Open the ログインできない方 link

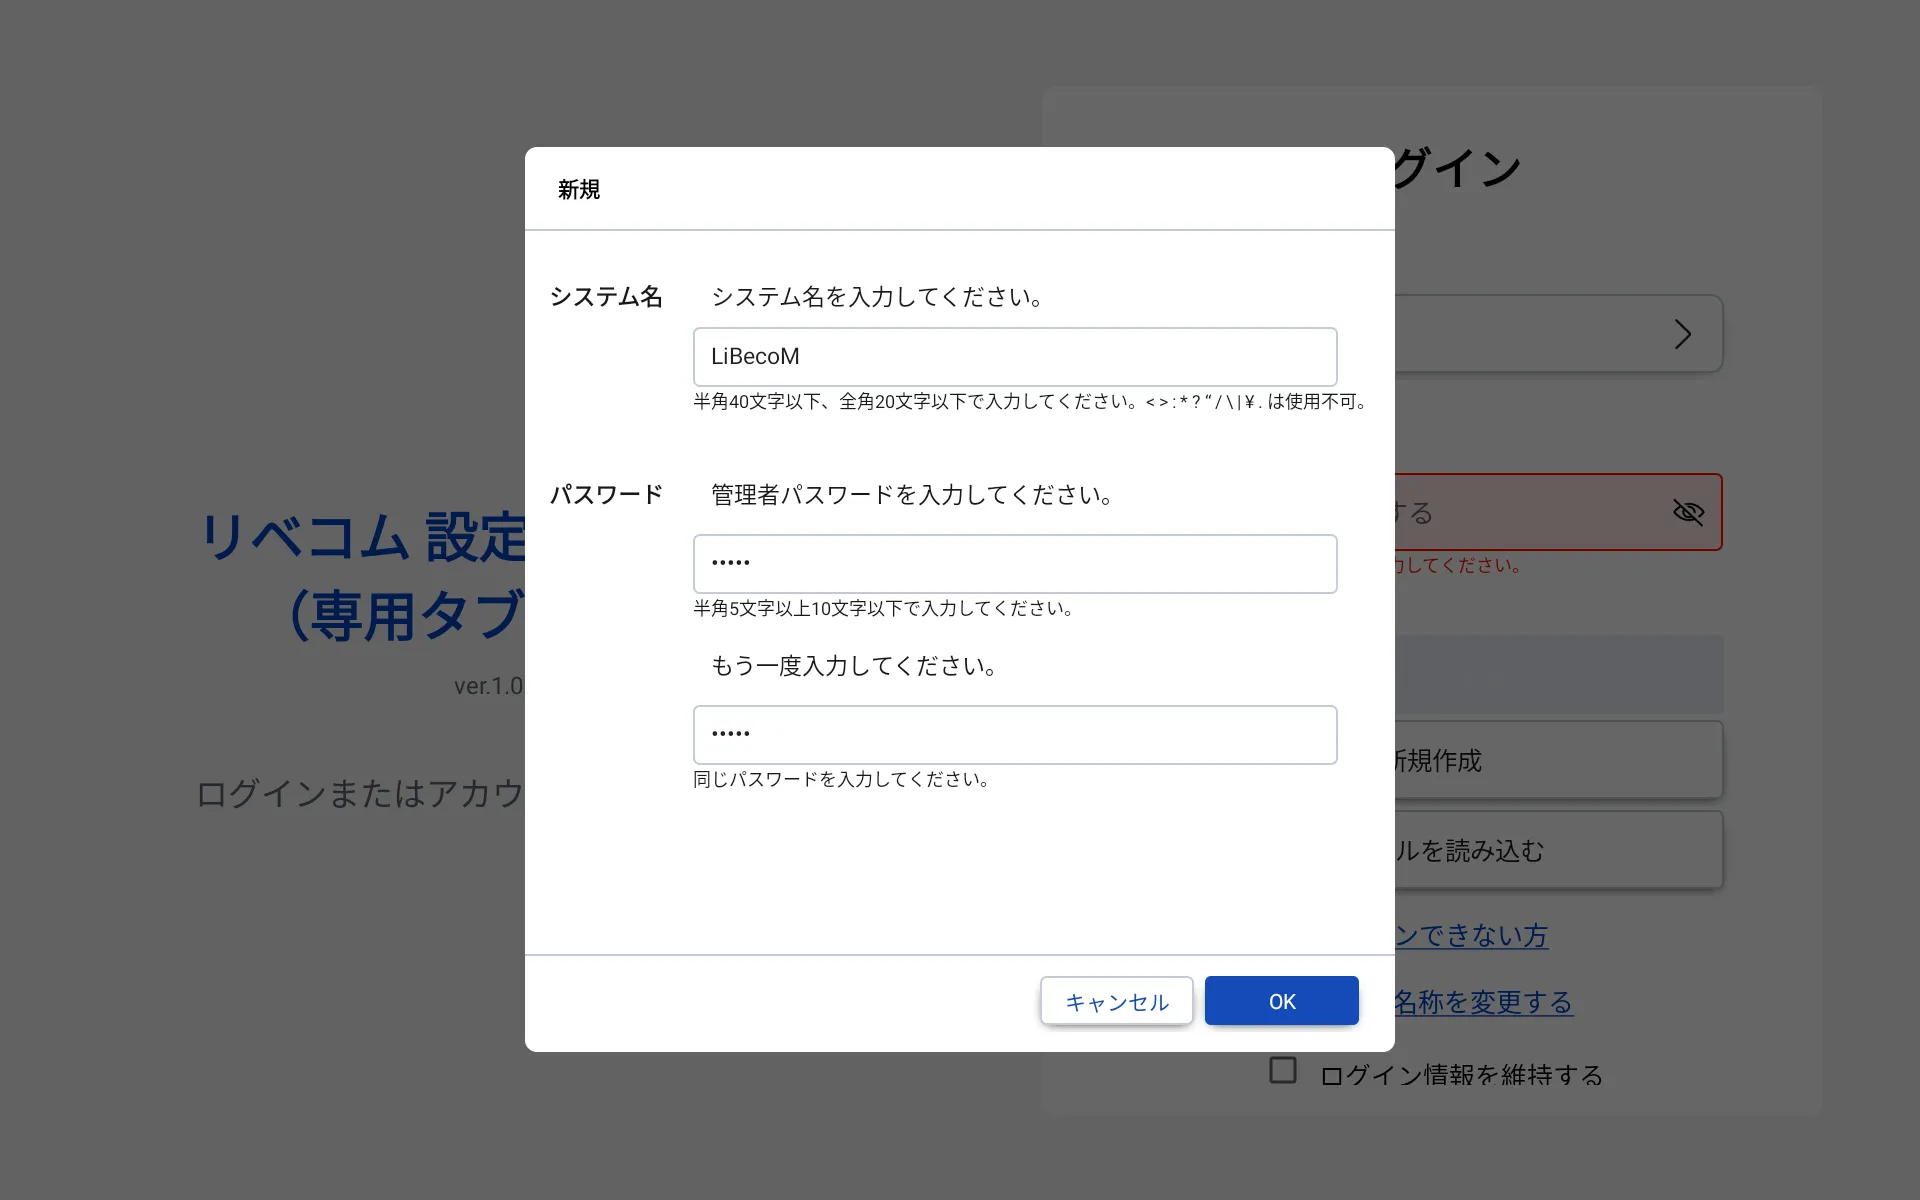1472,936
